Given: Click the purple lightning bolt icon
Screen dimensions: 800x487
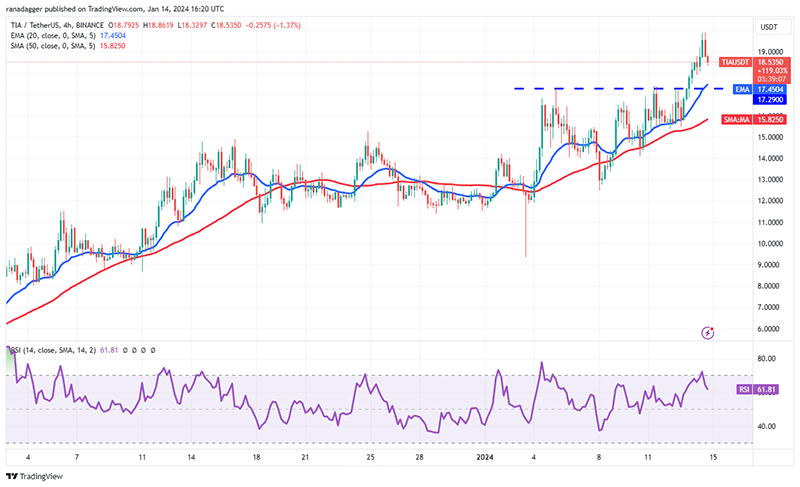Looking at the screenshot, I should click(x=708, y=333).
